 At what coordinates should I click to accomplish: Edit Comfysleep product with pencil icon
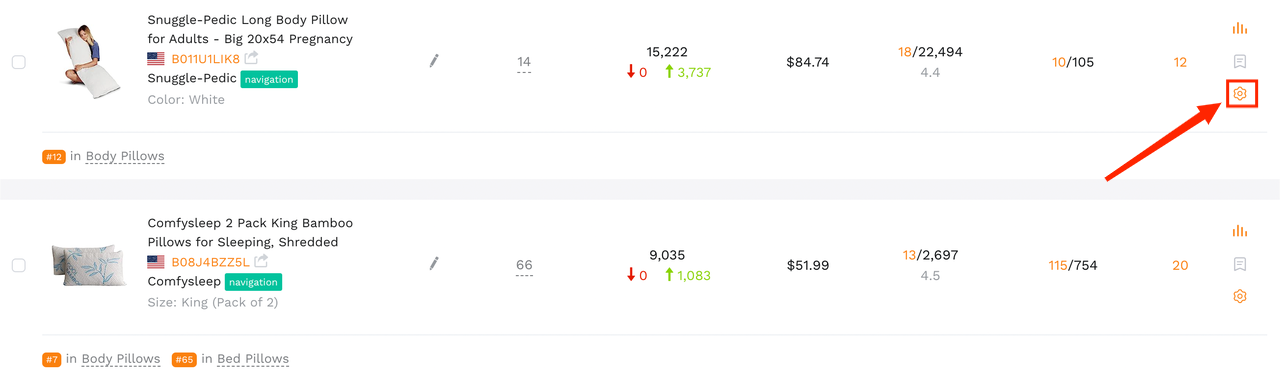434,264
